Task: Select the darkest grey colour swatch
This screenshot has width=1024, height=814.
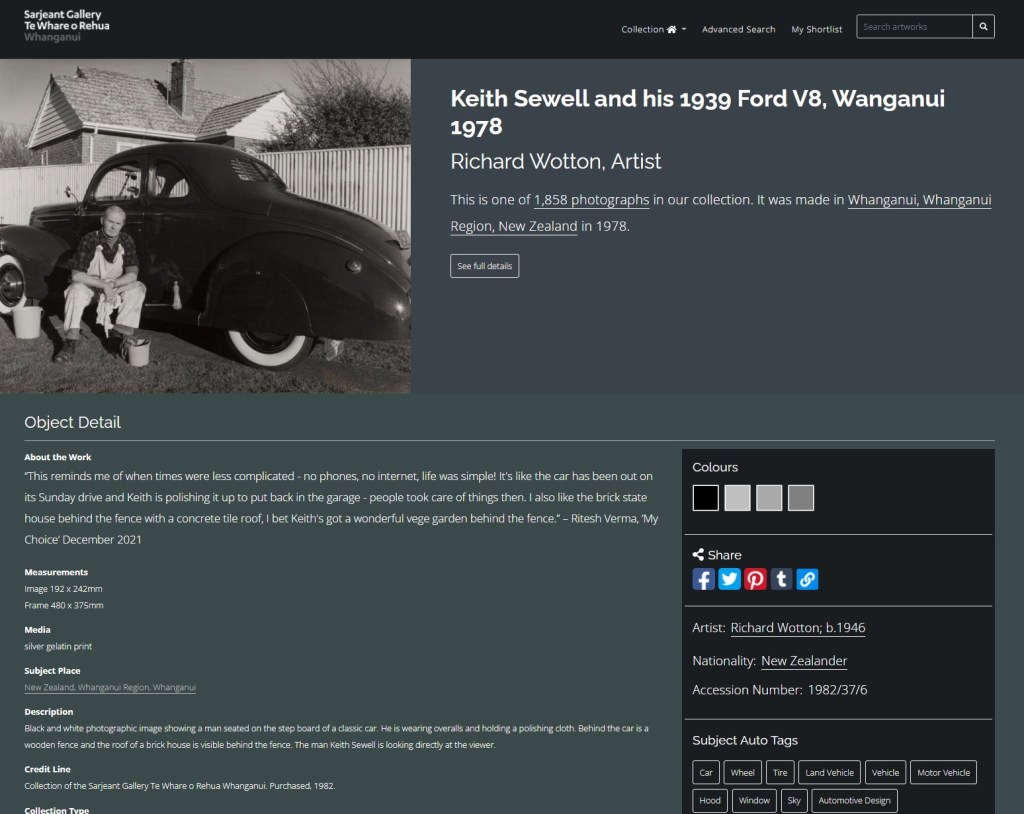Action: (x=801, y=498)
